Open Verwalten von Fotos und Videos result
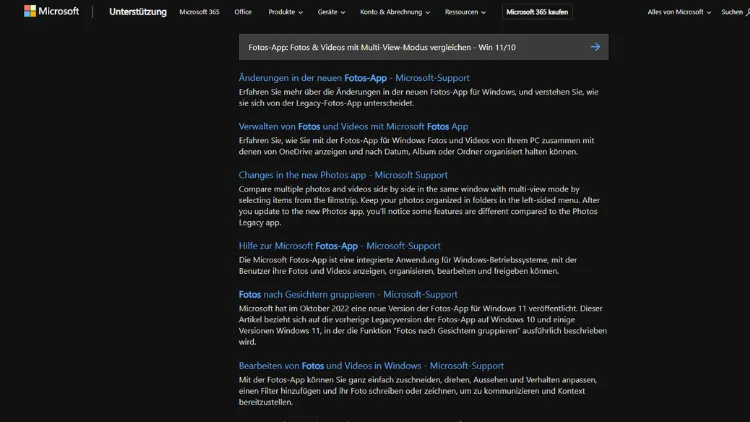 353,126
